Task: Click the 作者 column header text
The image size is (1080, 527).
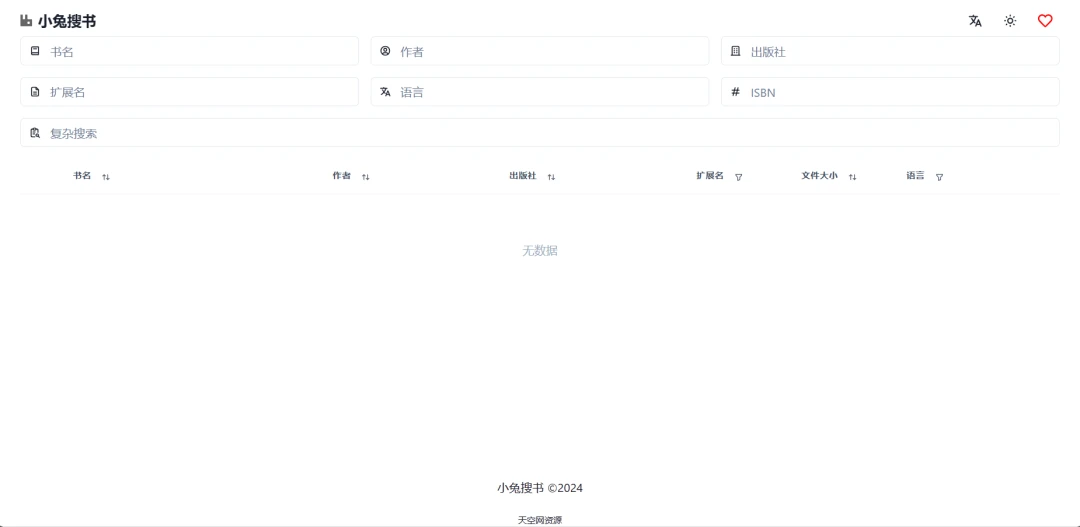Action: pos(342,176)
